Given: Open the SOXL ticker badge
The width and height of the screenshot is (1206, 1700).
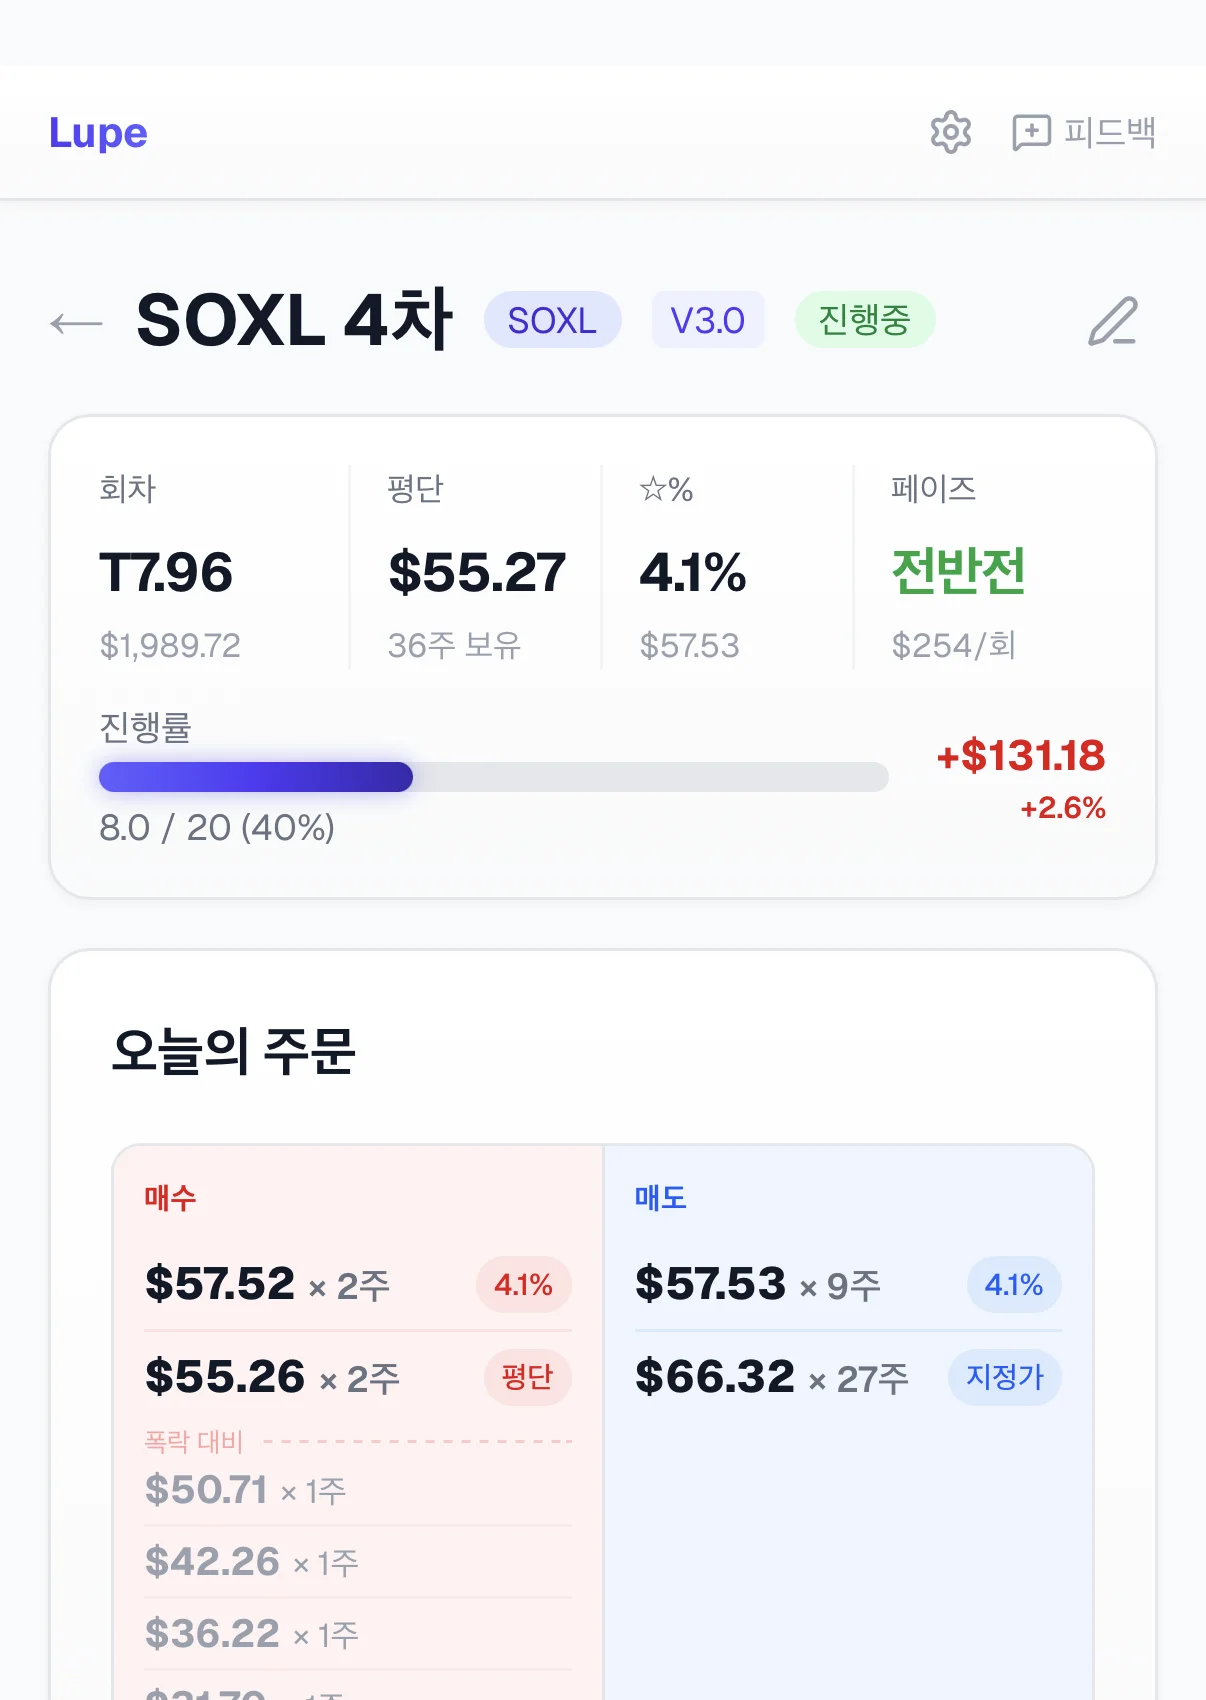Looking at the screenshot, I should pos(552,320).
